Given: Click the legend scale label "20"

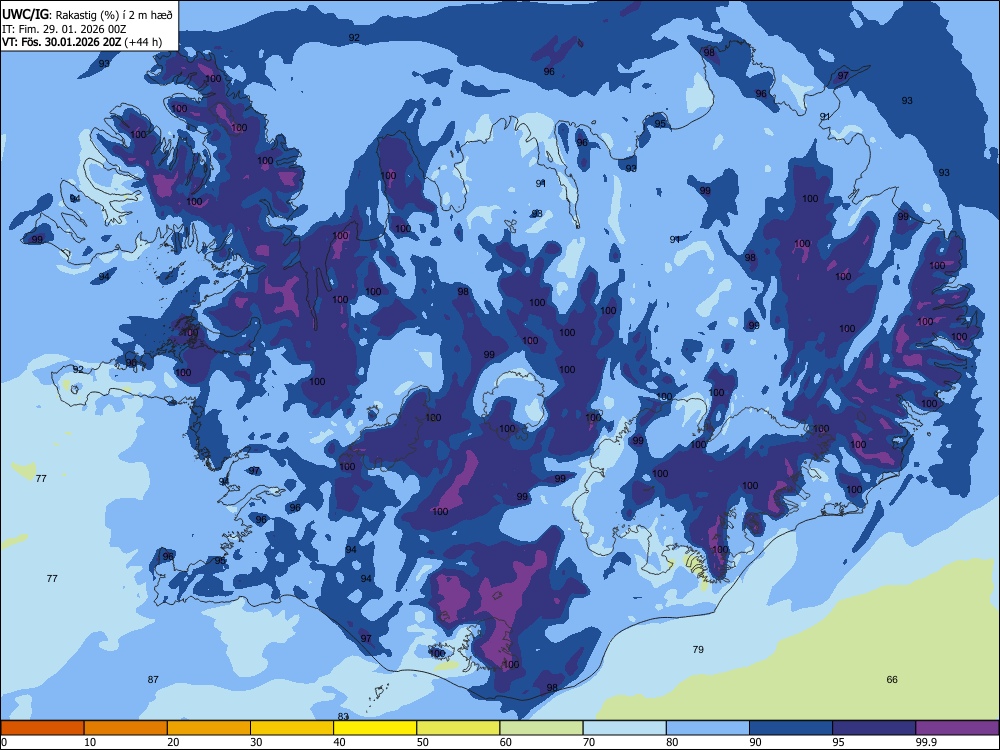Looking at the screenshot, I should pos(173,742).
